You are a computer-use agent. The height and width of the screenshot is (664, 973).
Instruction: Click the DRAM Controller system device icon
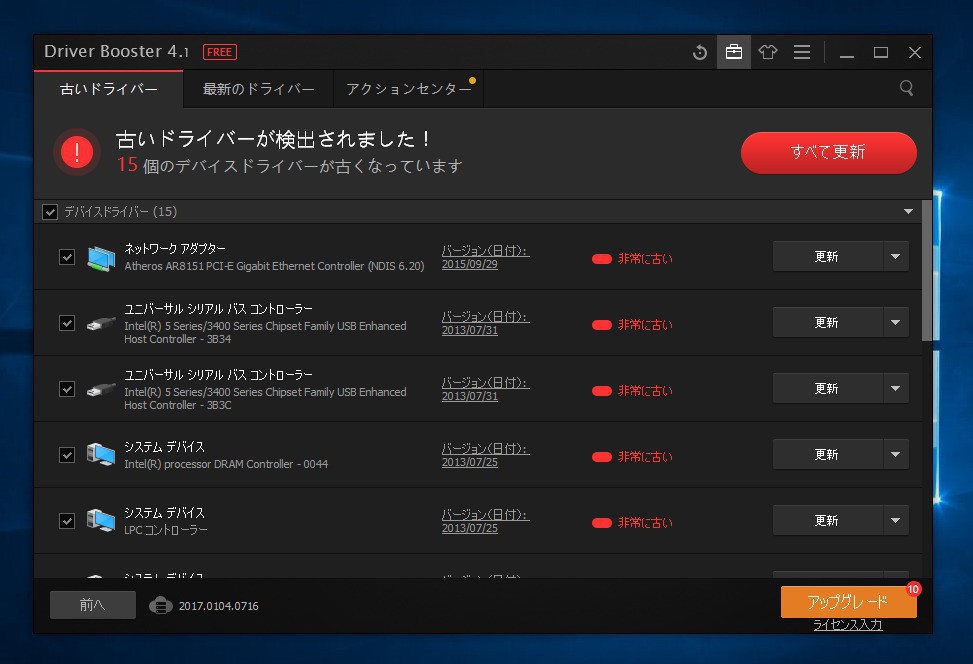[101, 454]
